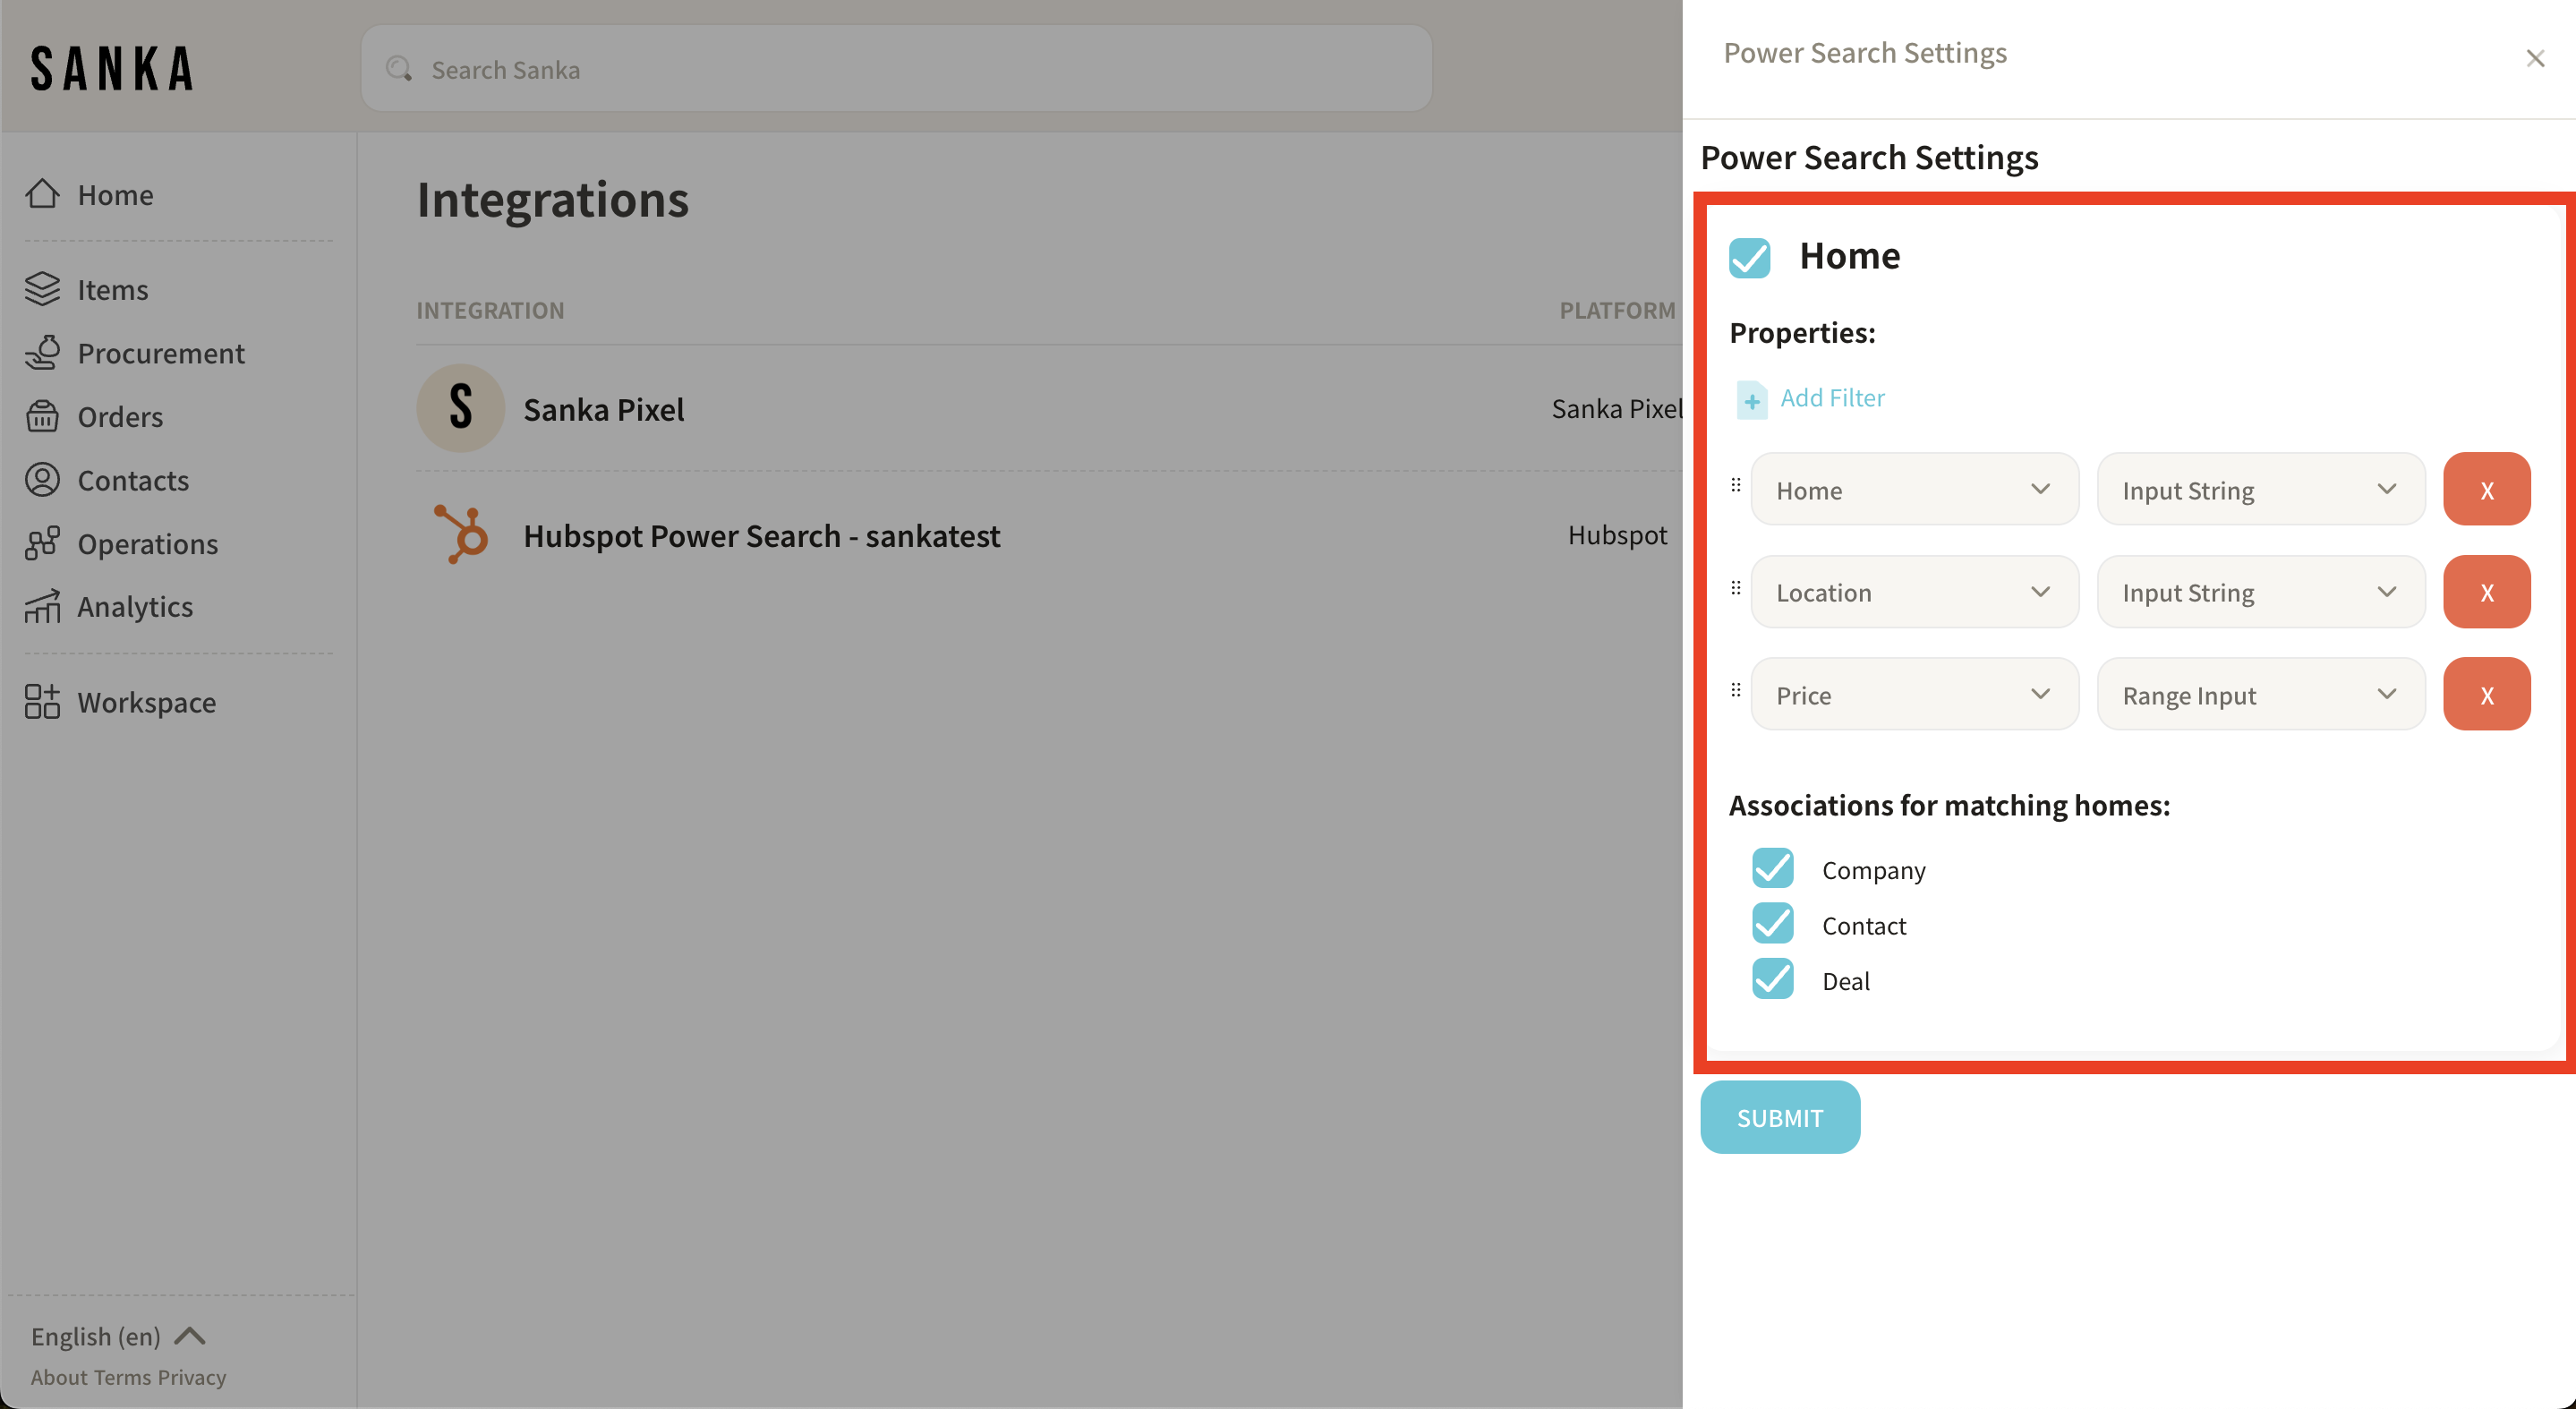Image resolution: width=2576 pixels, height=1409 pixels.
Task: Remove the Price filter with its X button
Action: point(2486,694)
